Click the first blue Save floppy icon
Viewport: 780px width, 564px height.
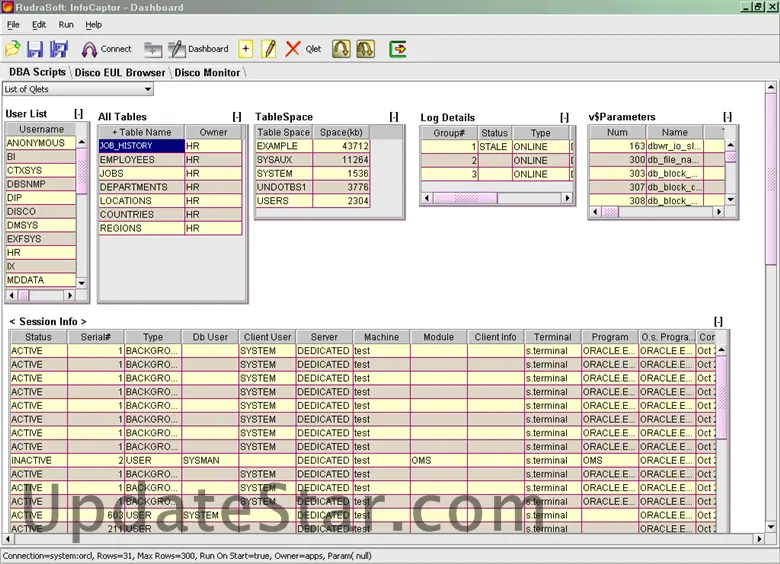35,48
